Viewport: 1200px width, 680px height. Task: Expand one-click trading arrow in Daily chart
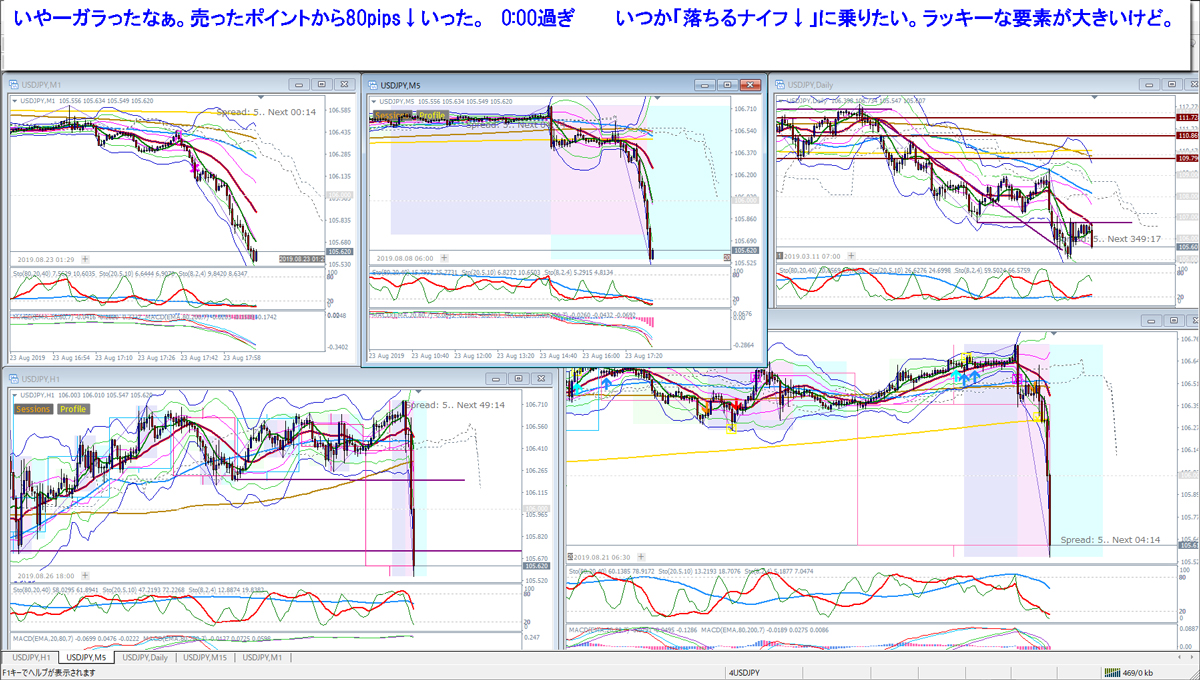click(782, 100)
